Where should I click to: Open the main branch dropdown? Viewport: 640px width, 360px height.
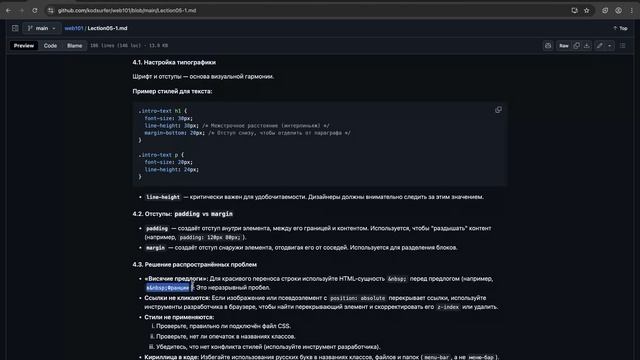[42, 28]
